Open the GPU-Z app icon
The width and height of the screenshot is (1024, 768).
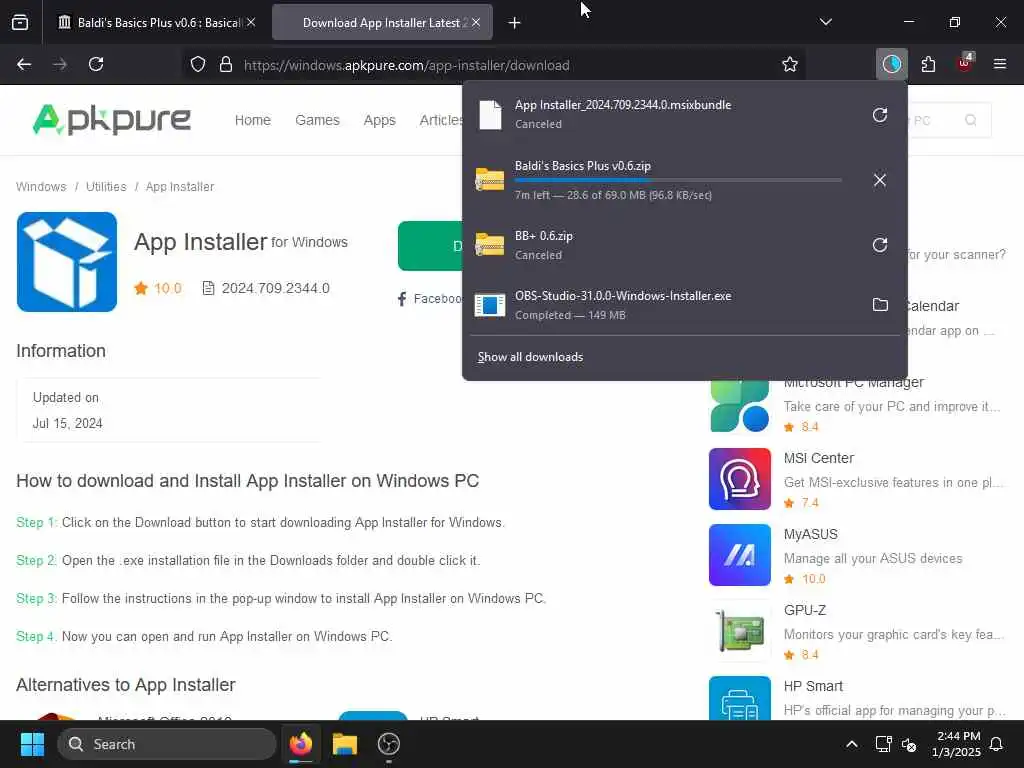click(x=739, y=630)
